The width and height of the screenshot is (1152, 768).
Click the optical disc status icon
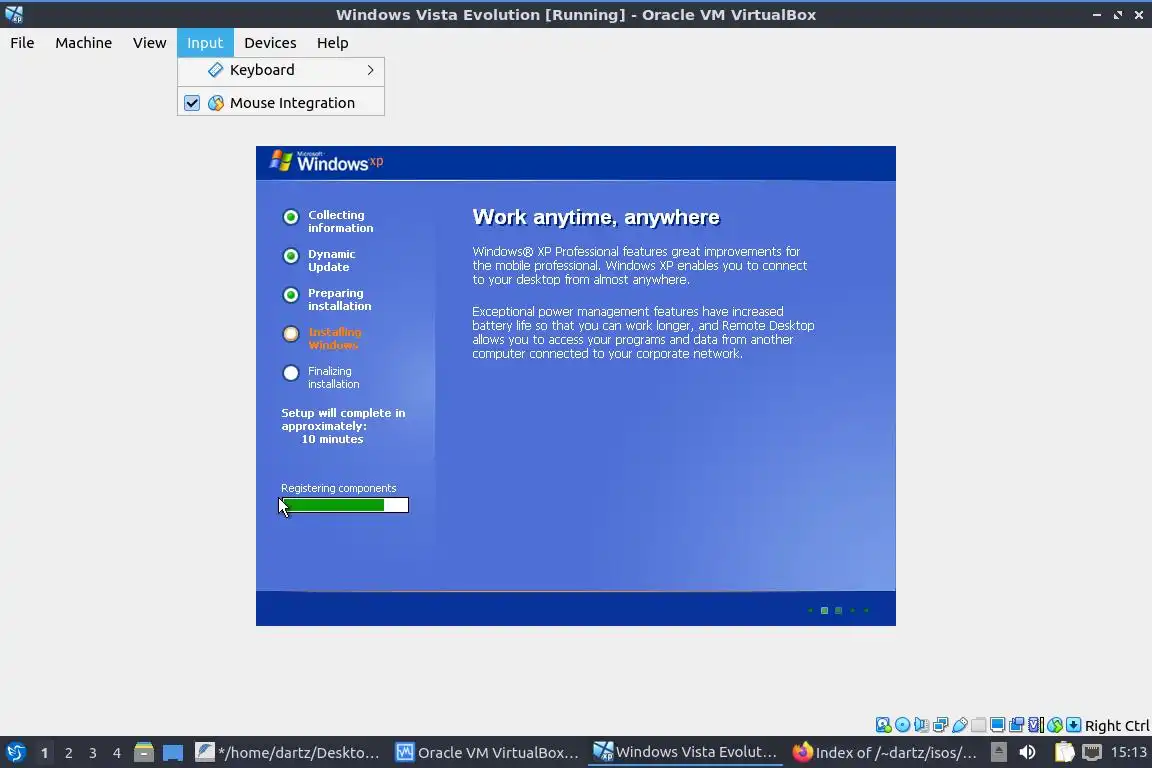pos(902,725)
